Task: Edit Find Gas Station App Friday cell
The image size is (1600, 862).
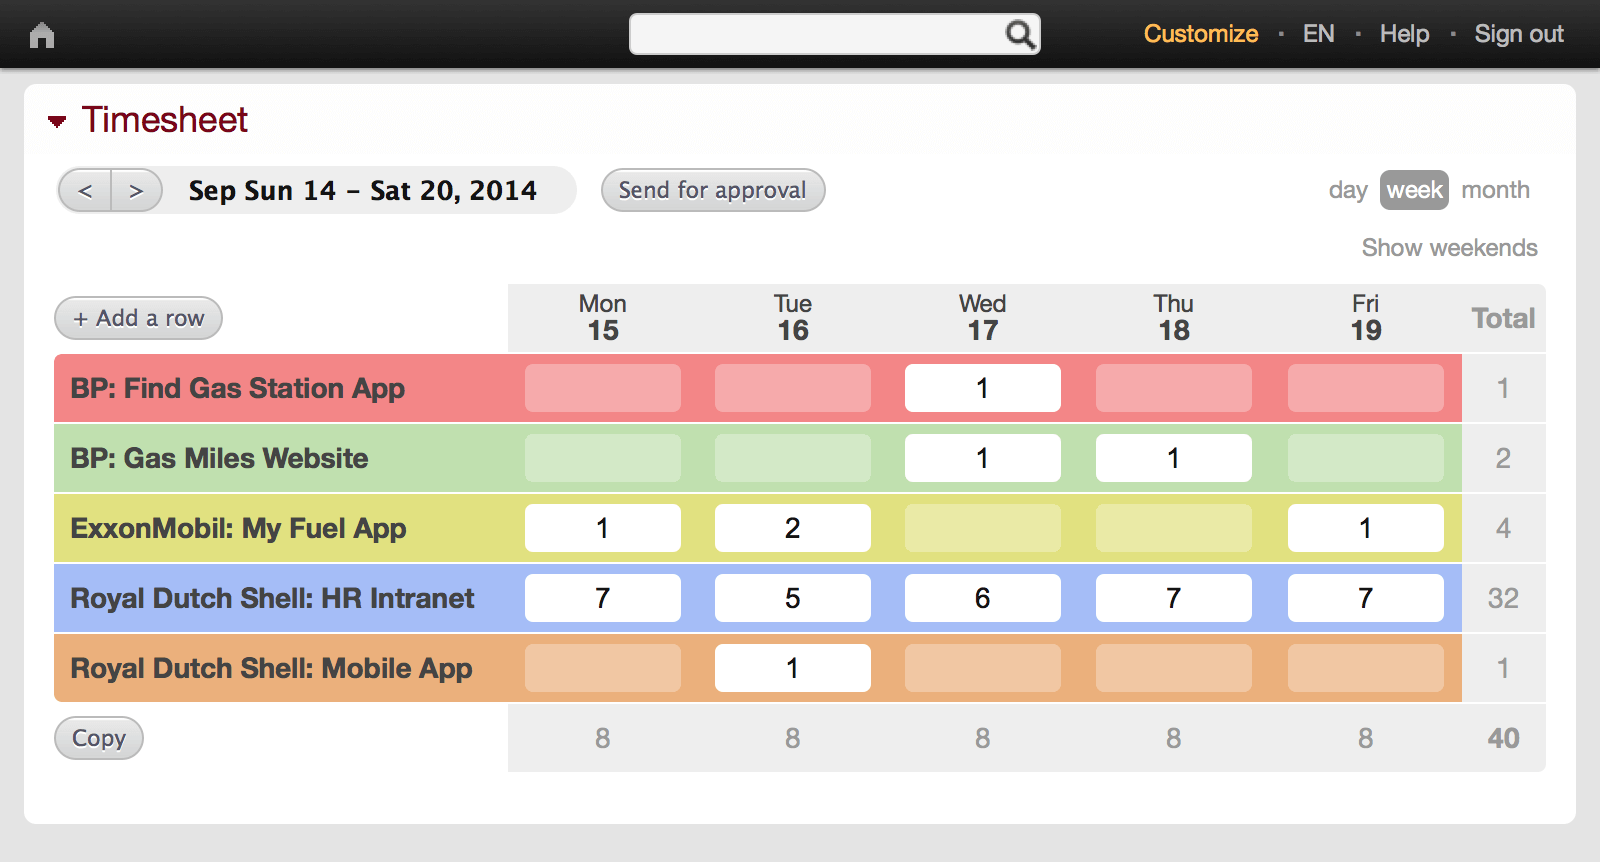Action: click(1366, 388)
